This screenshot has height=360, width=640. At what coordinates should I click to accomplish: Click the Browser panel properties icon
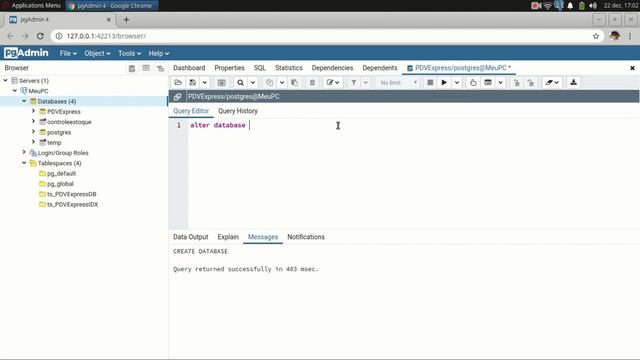point(132,68)
